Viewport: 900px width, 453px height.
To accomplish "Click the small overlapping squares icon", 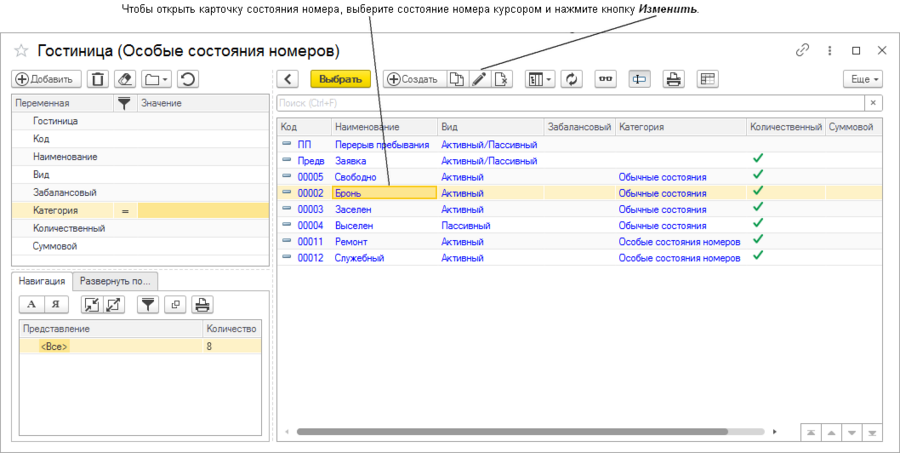I will coord(175,304).
